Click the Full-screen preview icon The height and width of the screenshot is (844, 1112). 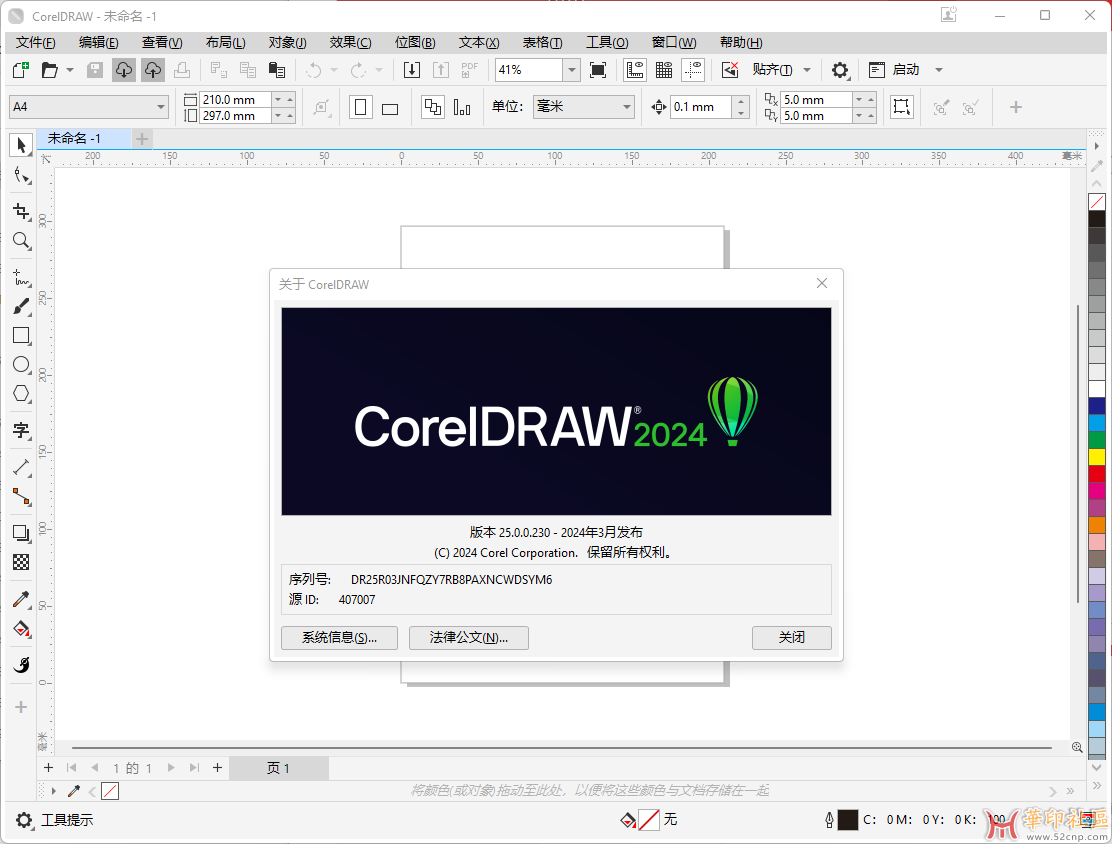[598, 70]
